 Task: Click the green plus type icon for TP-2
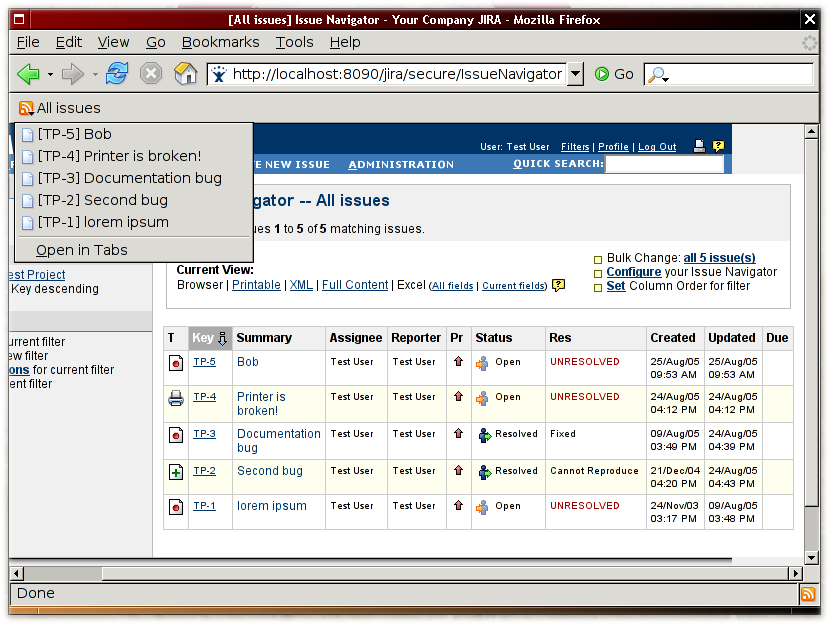click(x=176, y=472)
